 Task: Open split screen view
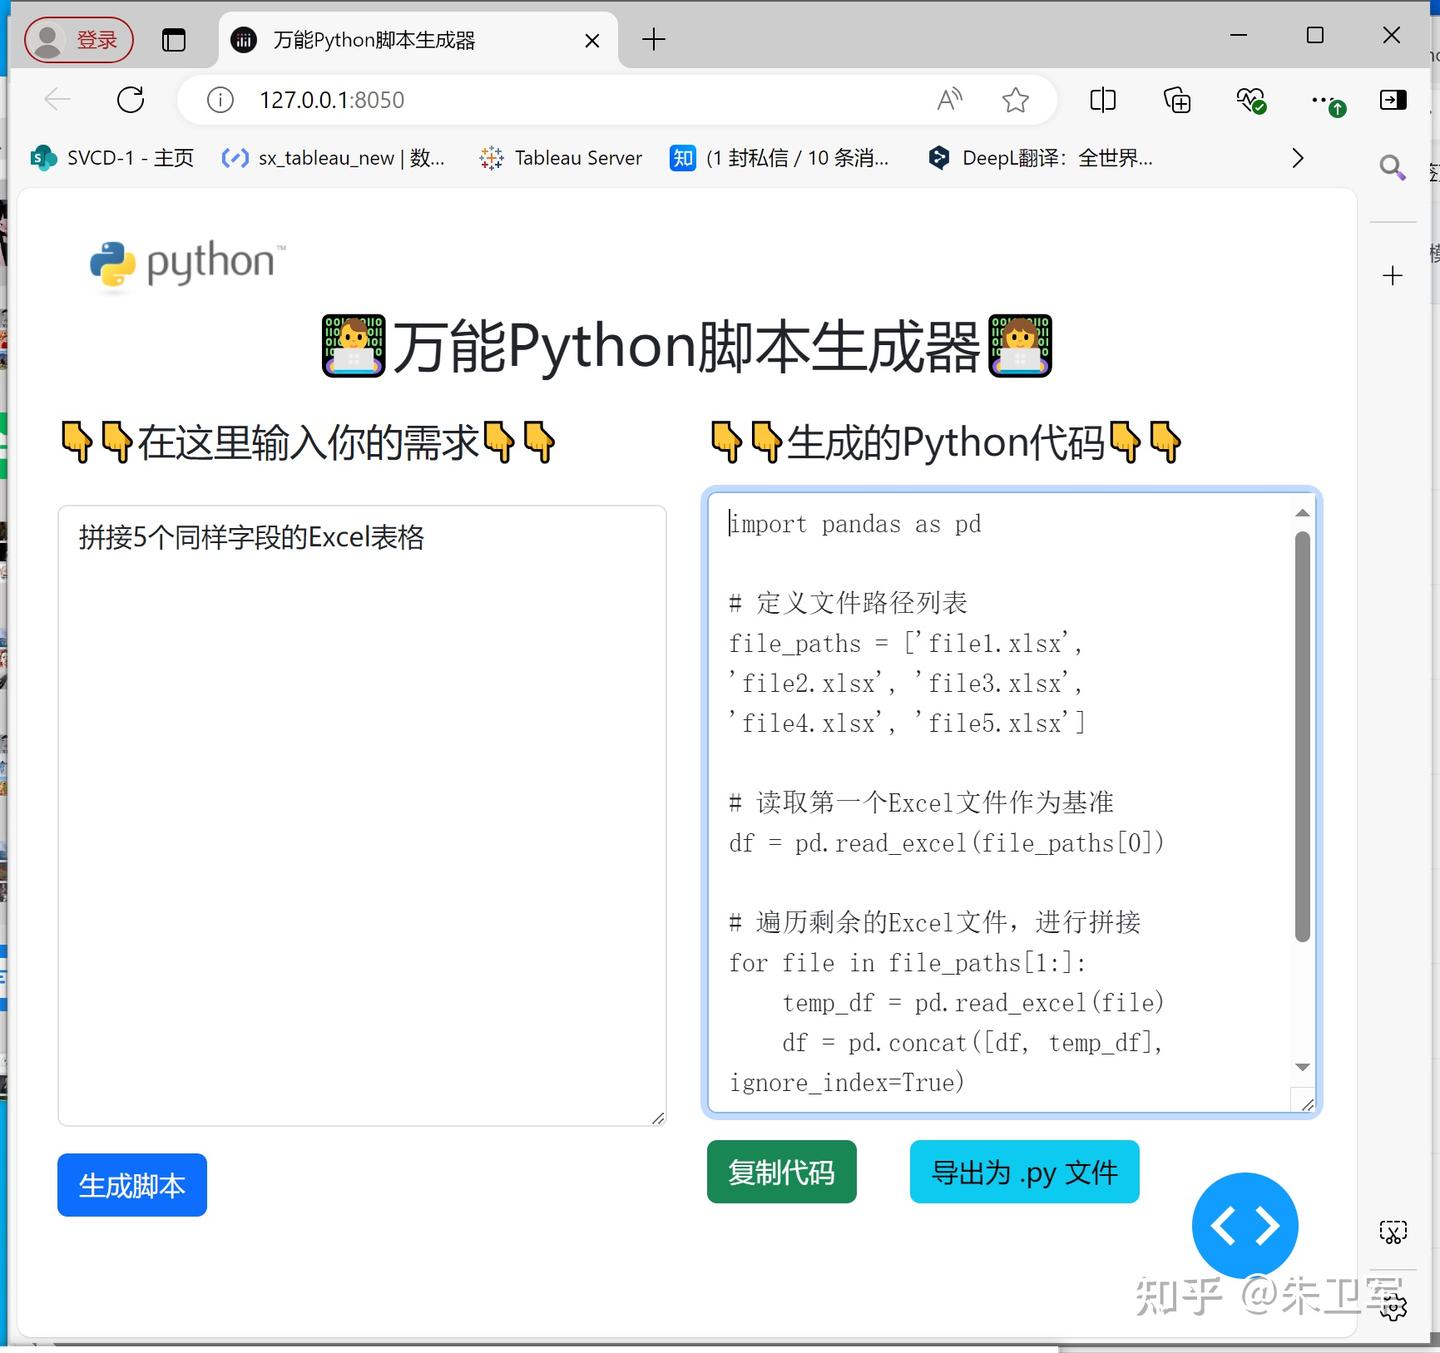tap(1102, 100)
